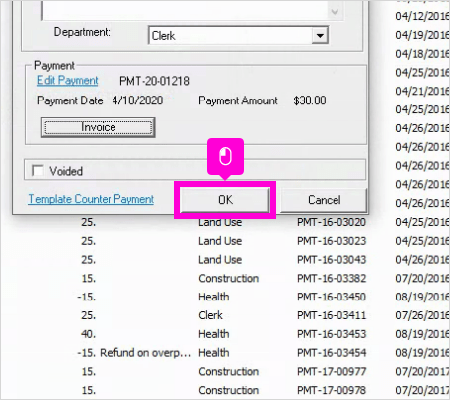This screenshot has width=450, height=400.
Task: Expand the Department dropdown arrow
Action: pyautogui.click(x=320, y=35)
